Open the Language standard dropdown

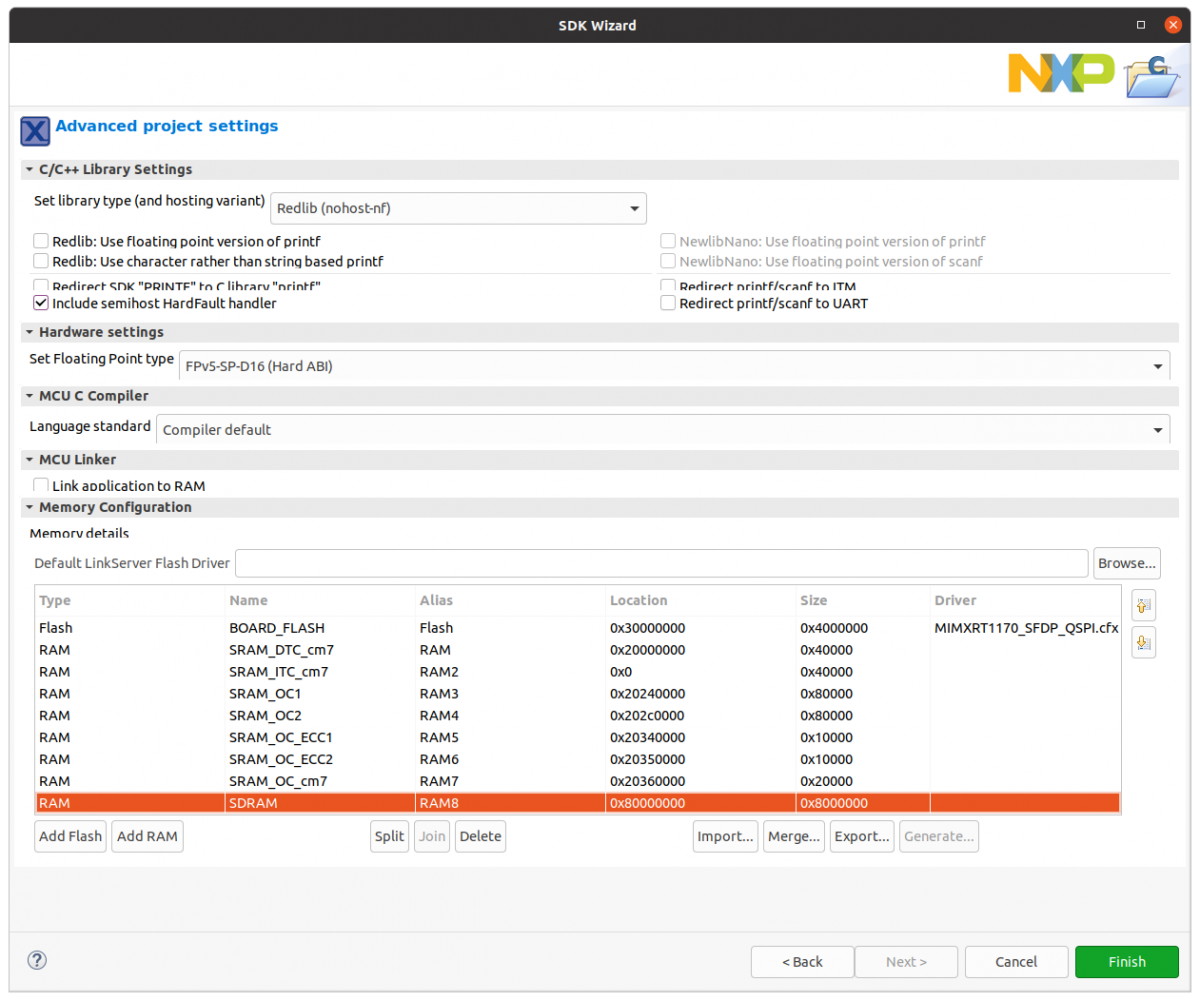coord(662,430)
